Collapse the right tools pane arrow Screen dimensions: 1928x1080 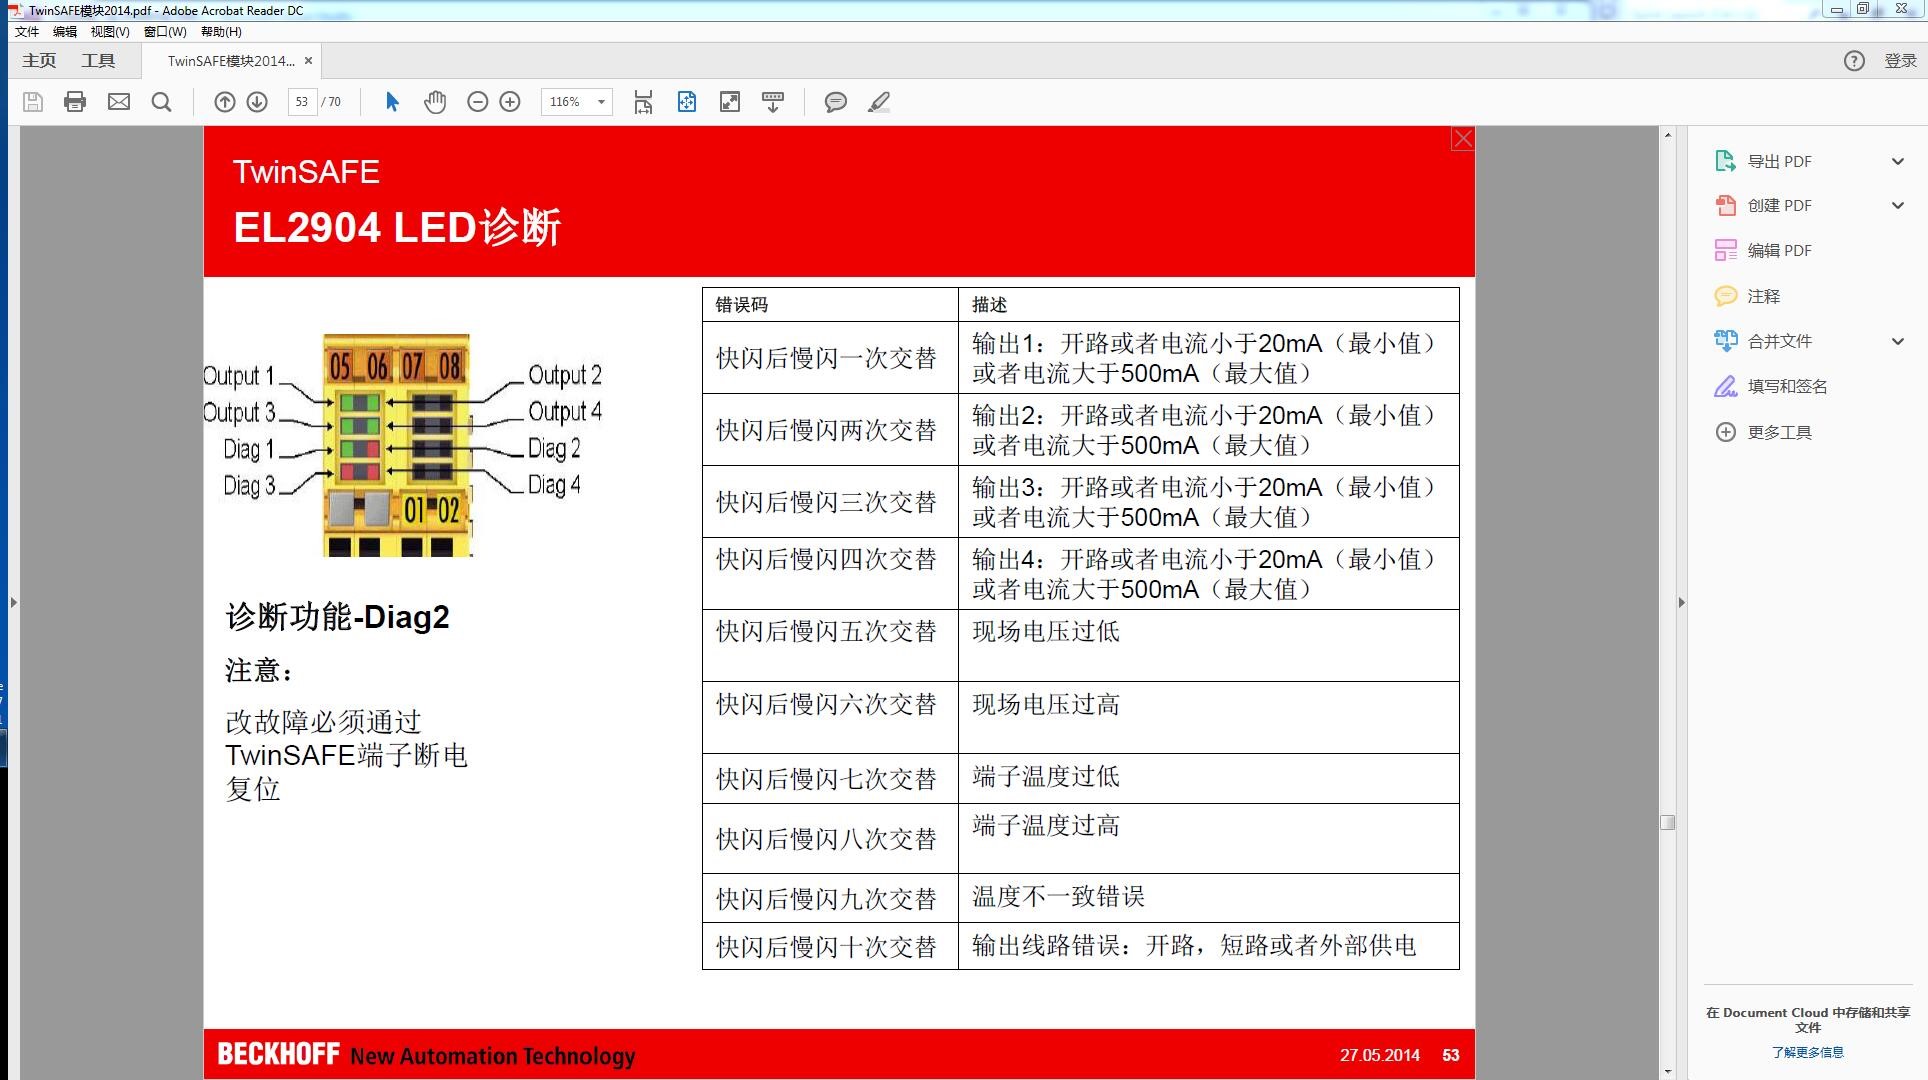pyautogui.click(x=1681, y=602)
